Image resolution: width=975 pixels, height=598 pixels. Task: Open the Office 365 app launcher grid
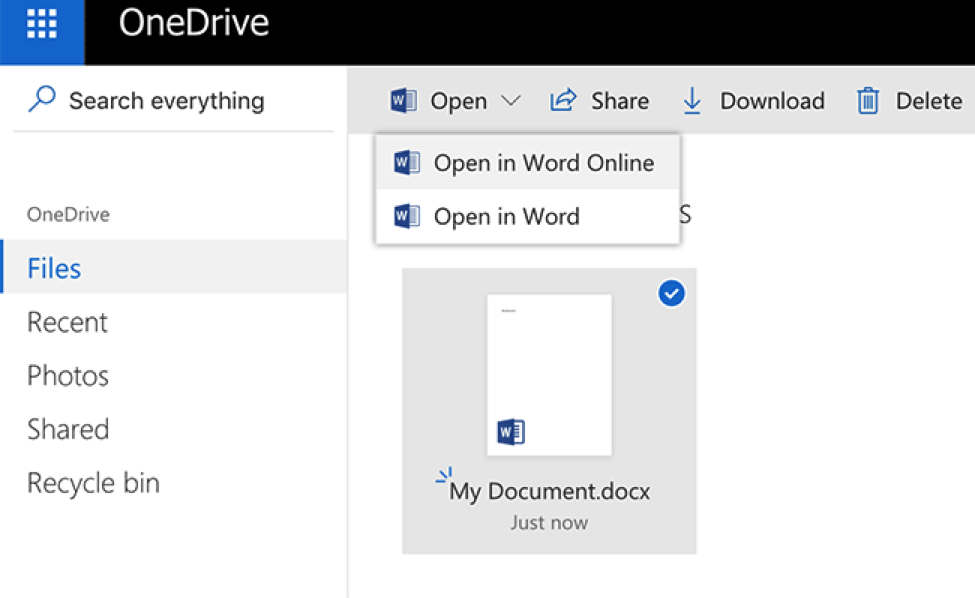coord(40,22)
